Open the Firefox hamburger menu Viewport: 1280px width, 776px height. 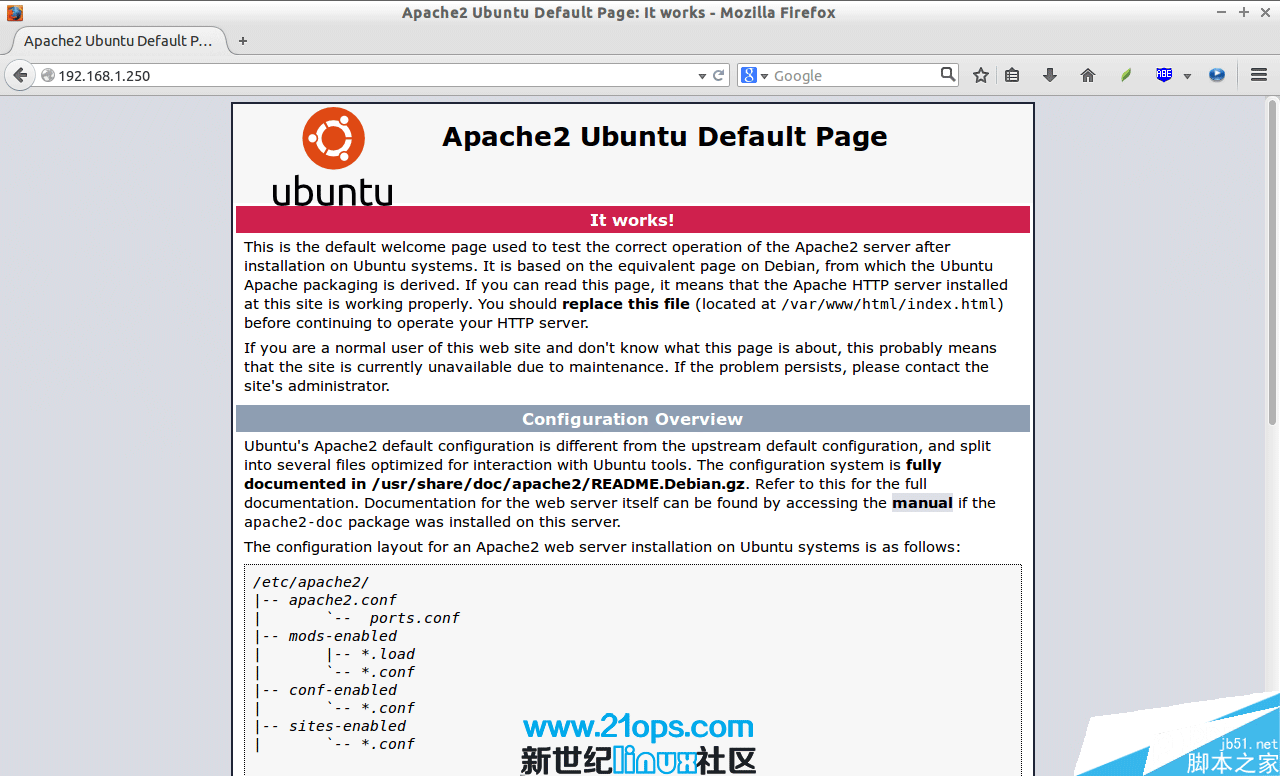click(x=1259, y=75)
